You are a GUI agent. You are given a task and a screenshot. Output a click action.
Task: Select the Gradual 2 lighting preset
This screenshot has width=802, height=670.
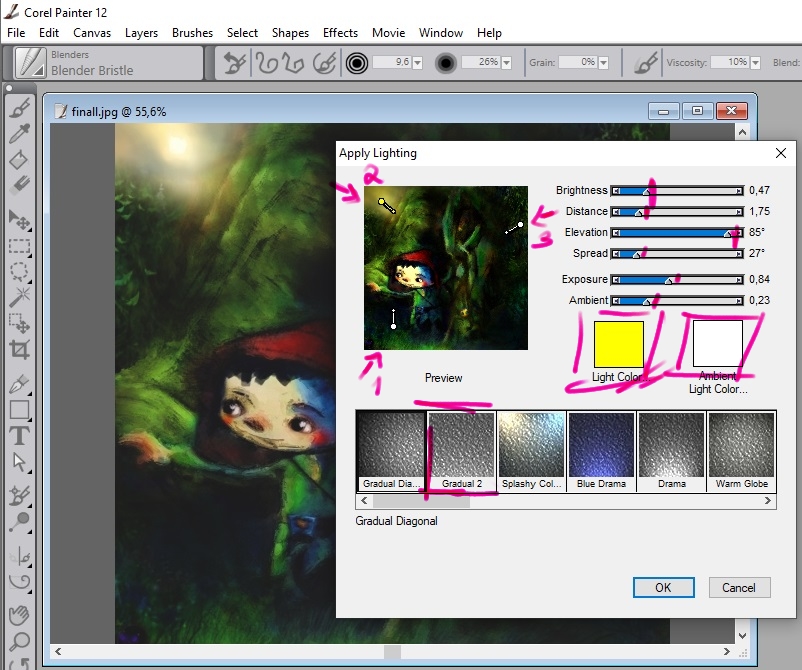tap(462, 451)
